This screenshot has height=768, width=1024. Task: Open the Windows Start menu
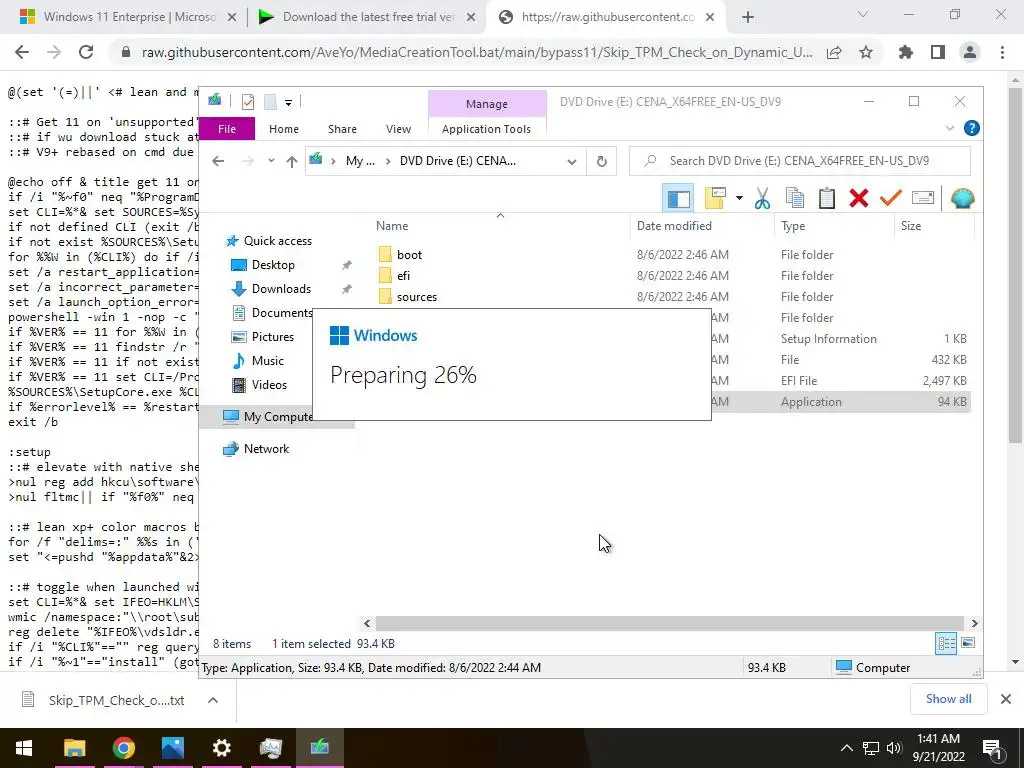24,748
